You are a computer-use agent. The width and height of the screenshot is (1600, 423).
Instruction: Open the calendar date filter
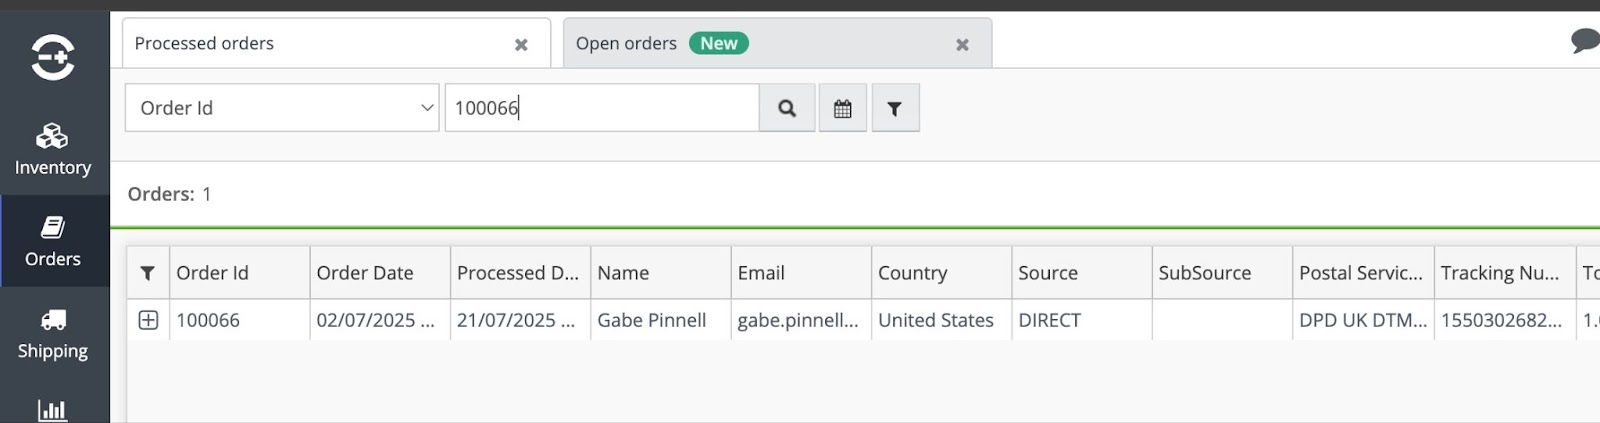tap(843, 108)
